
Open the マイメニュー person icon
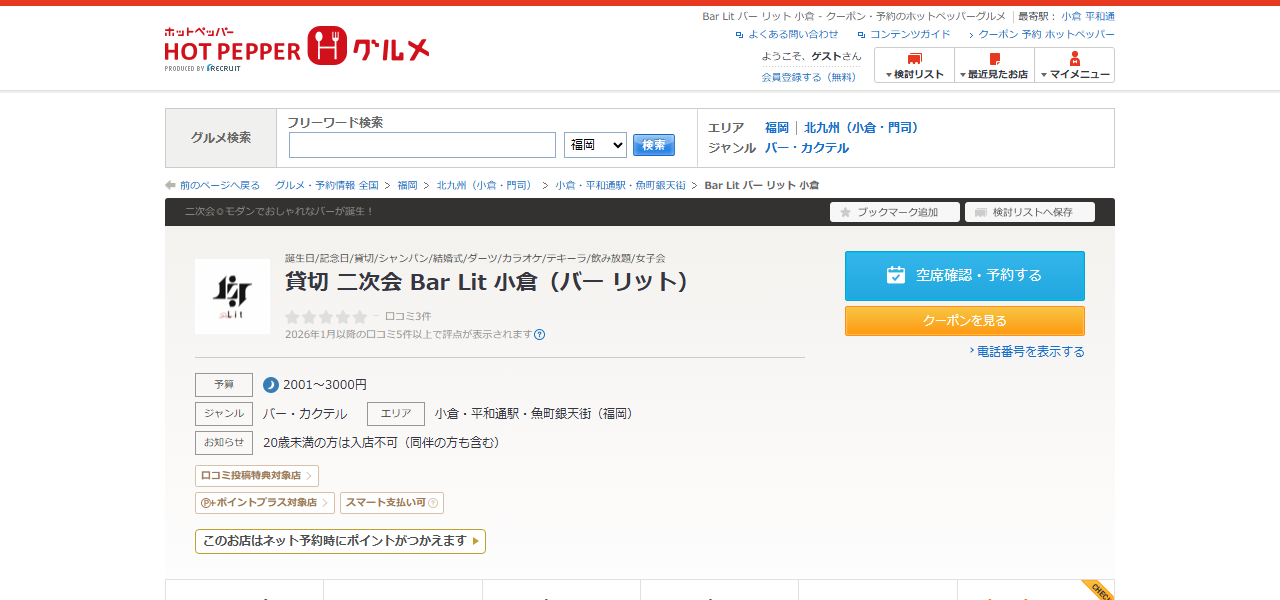[1075, 58]
